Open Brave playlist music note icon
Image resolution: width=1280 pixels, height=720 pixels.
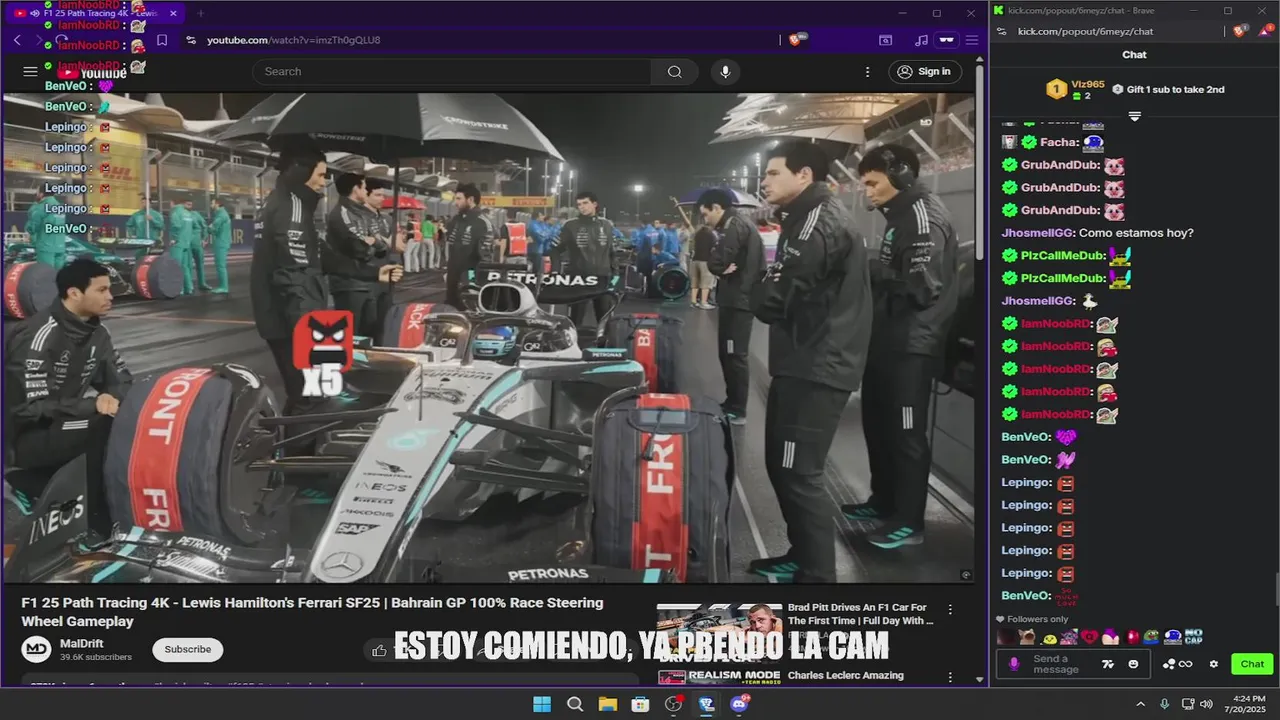pos(921,40)
